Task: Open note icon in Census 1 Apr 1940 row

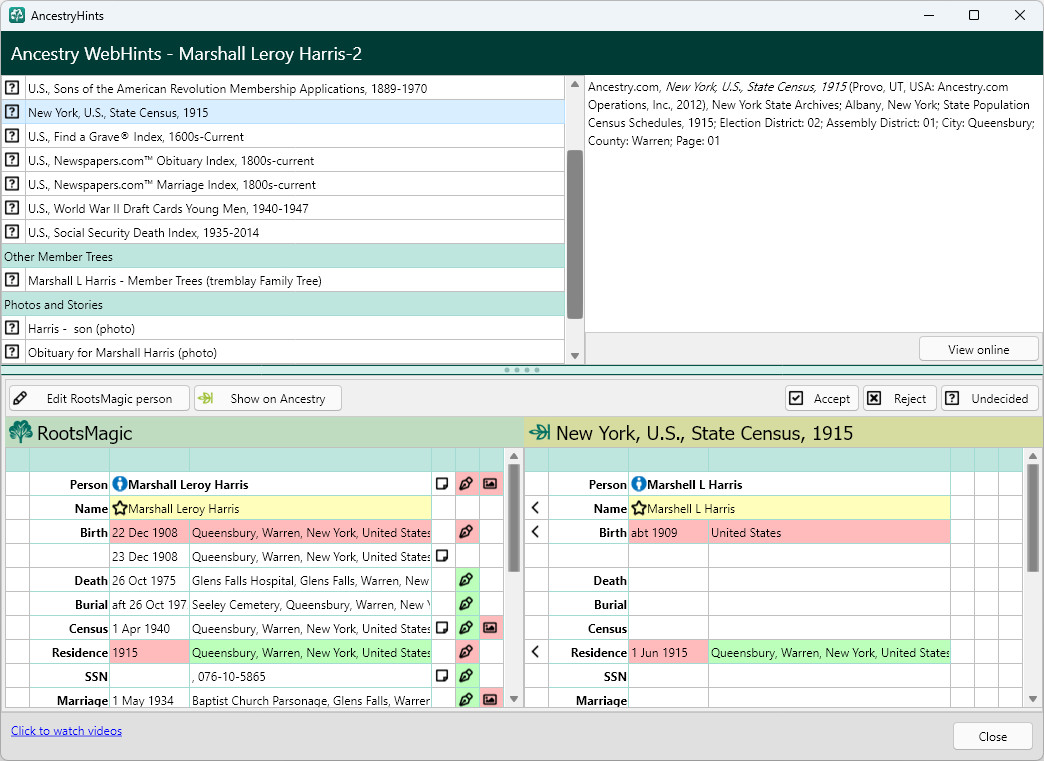Action: (x=442, y=628)
